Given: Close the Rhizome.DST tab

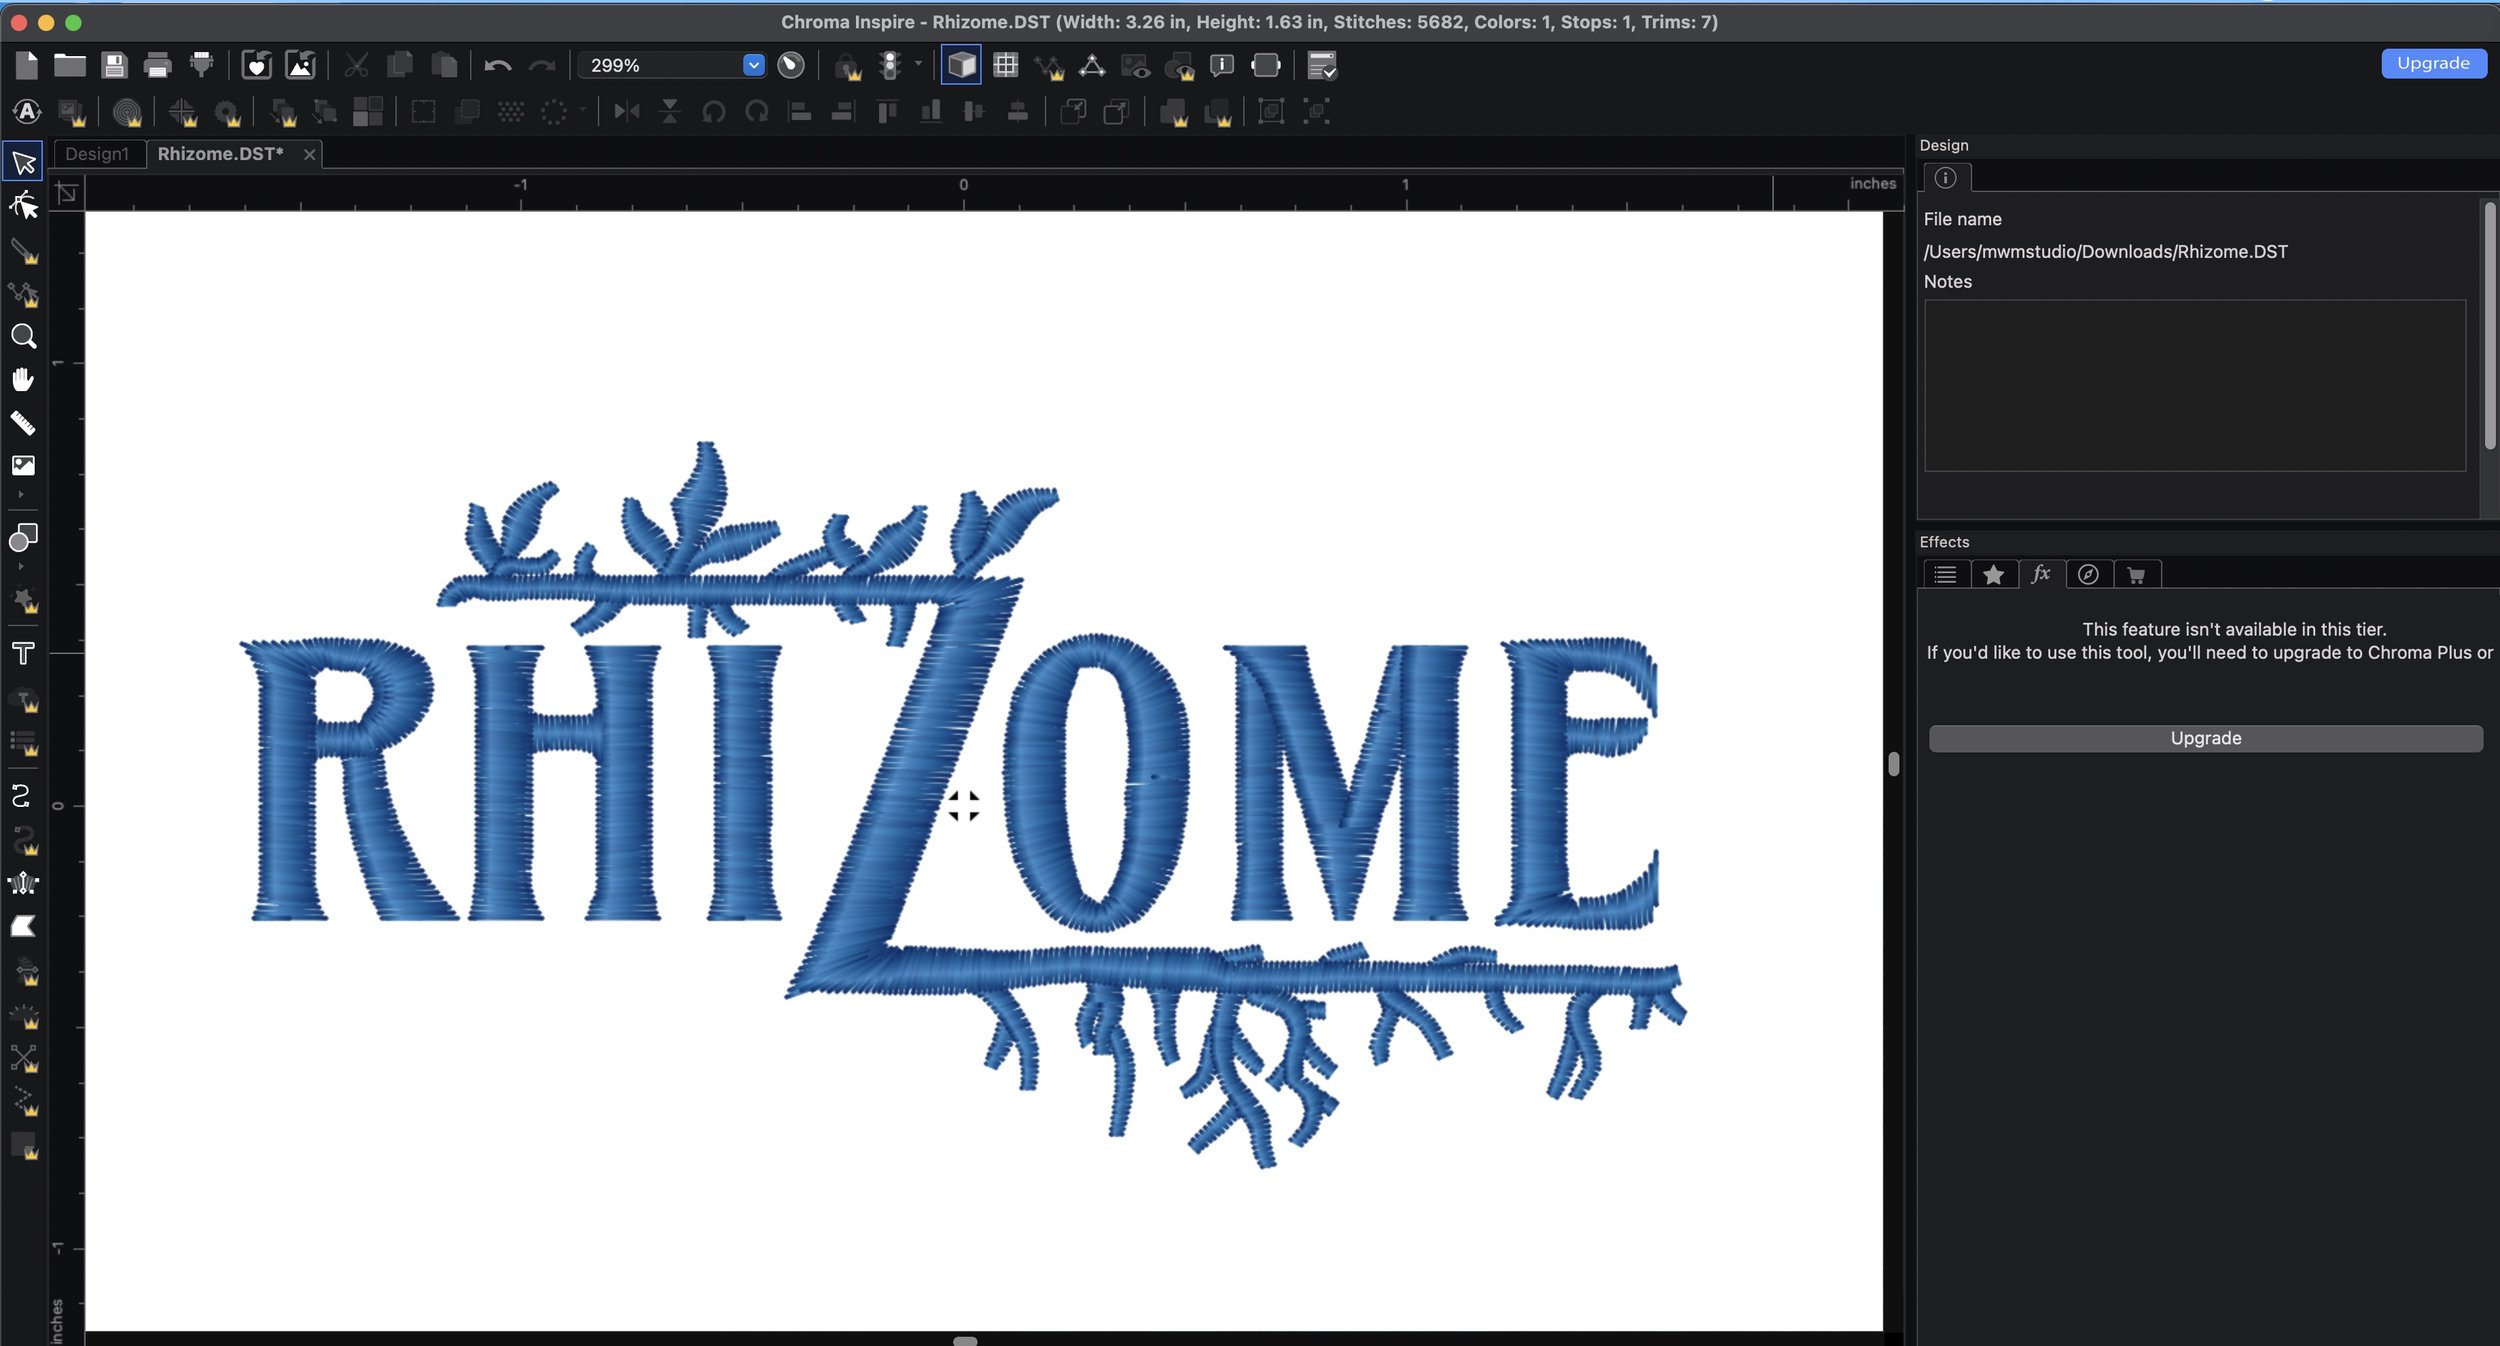Looking at the screenshot, I should tap(309, 154).
